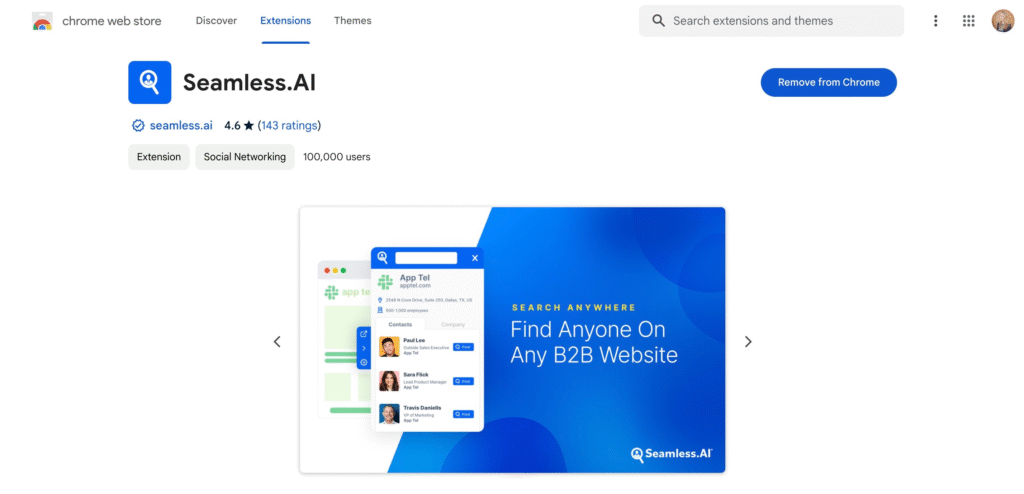
Task: Open the three-dot more options menu
Action: coord(935,21)
